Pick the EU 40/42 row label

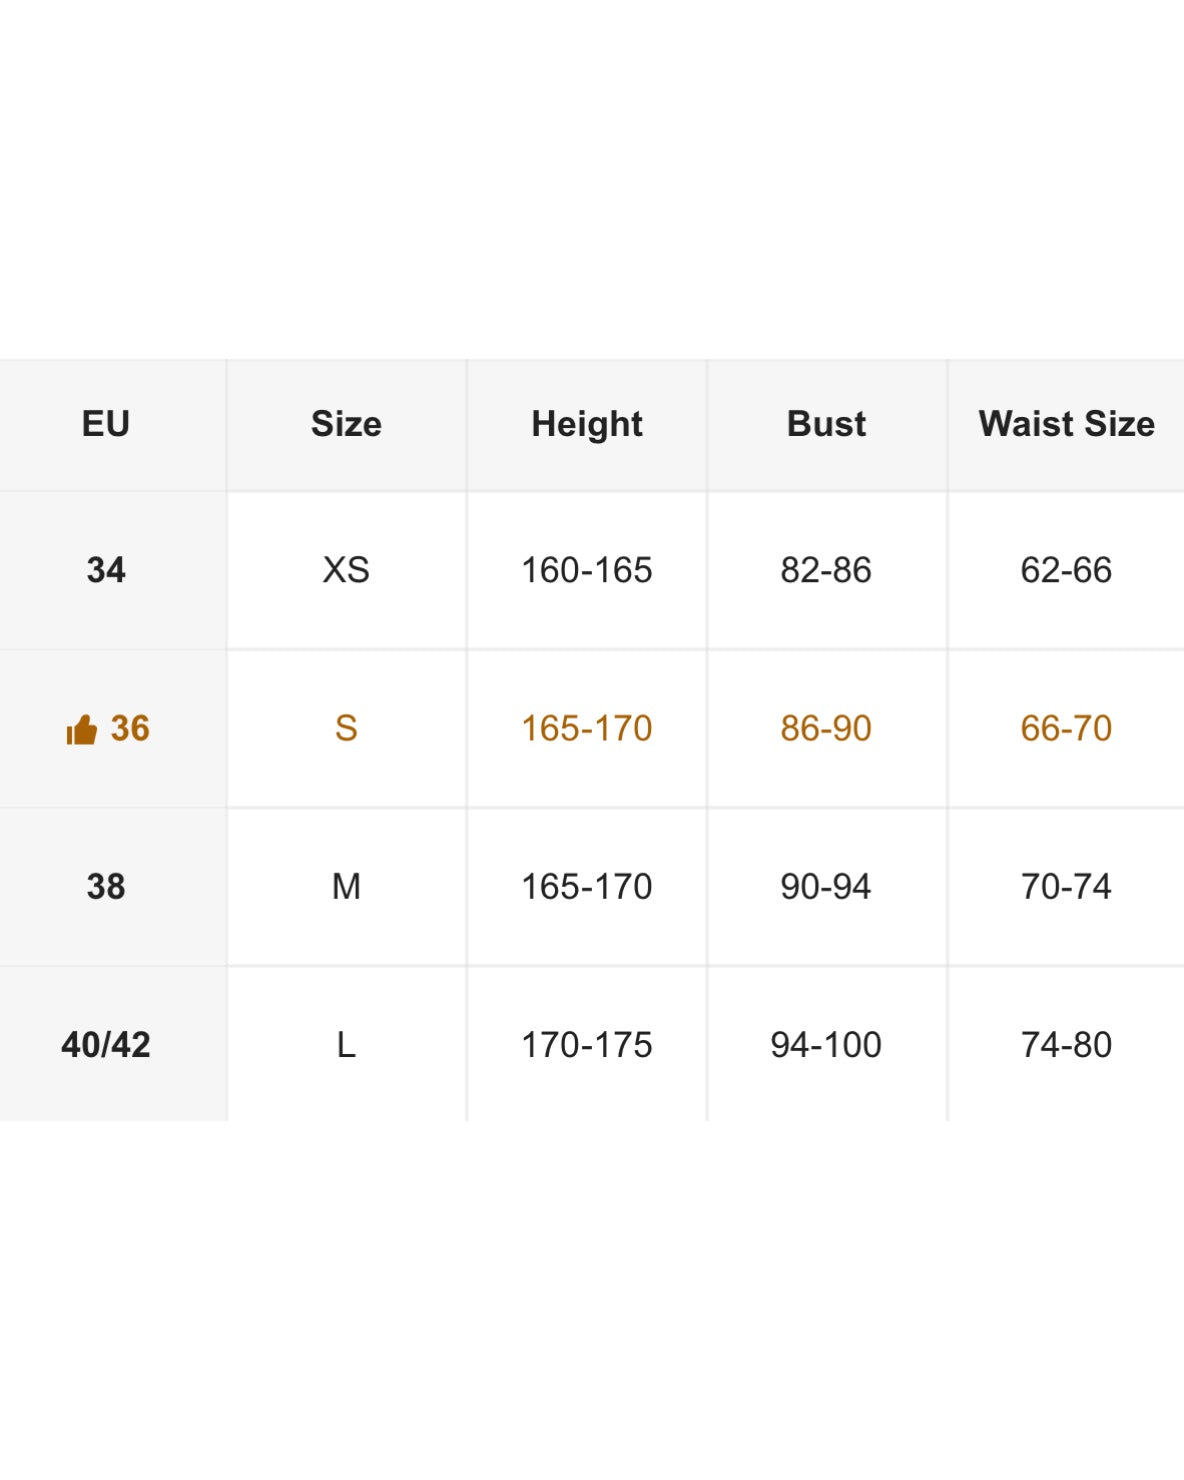[106, 1045]
